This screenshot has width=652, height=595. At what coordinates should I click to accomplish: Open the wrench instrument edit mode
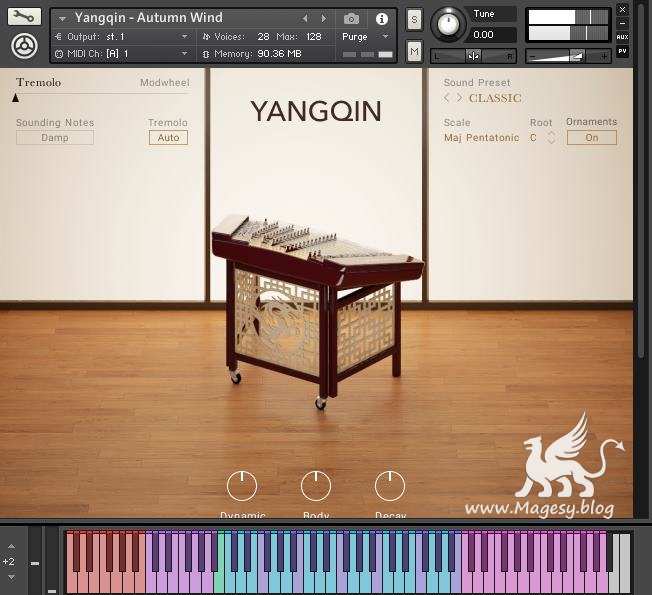tap(24, 17)
